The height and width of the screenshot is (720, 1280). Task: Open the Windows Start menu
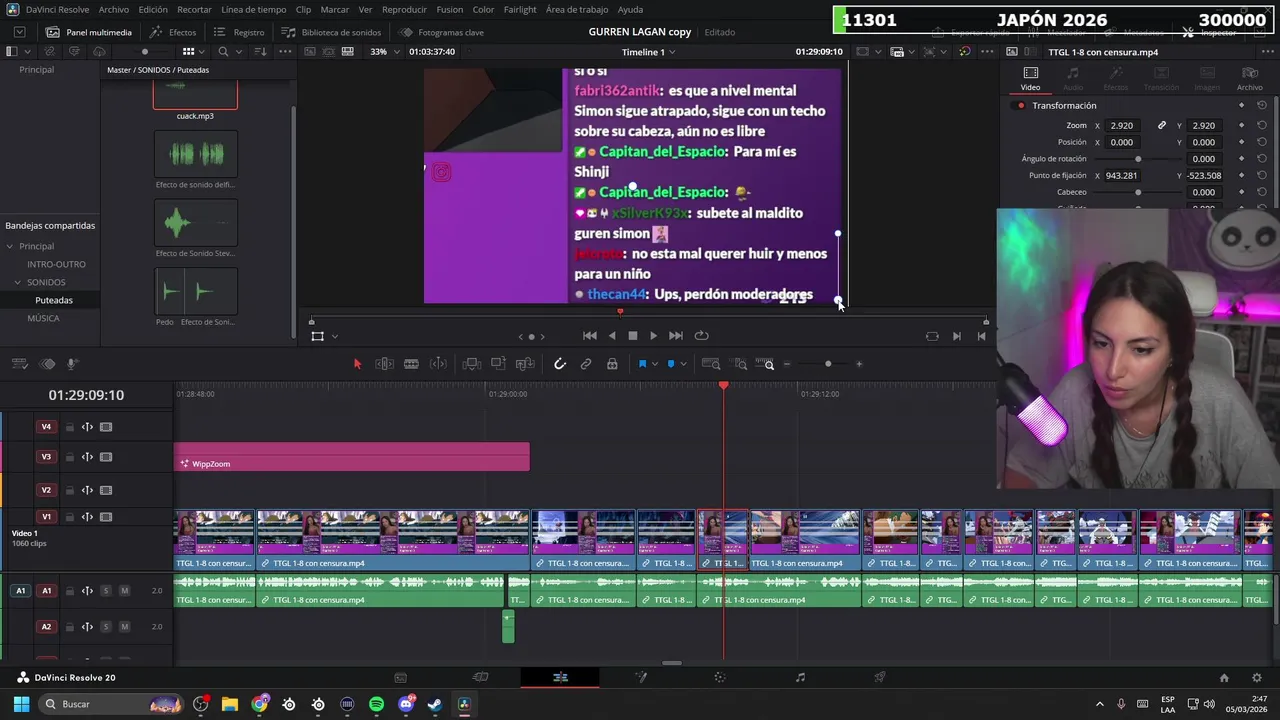21,704
